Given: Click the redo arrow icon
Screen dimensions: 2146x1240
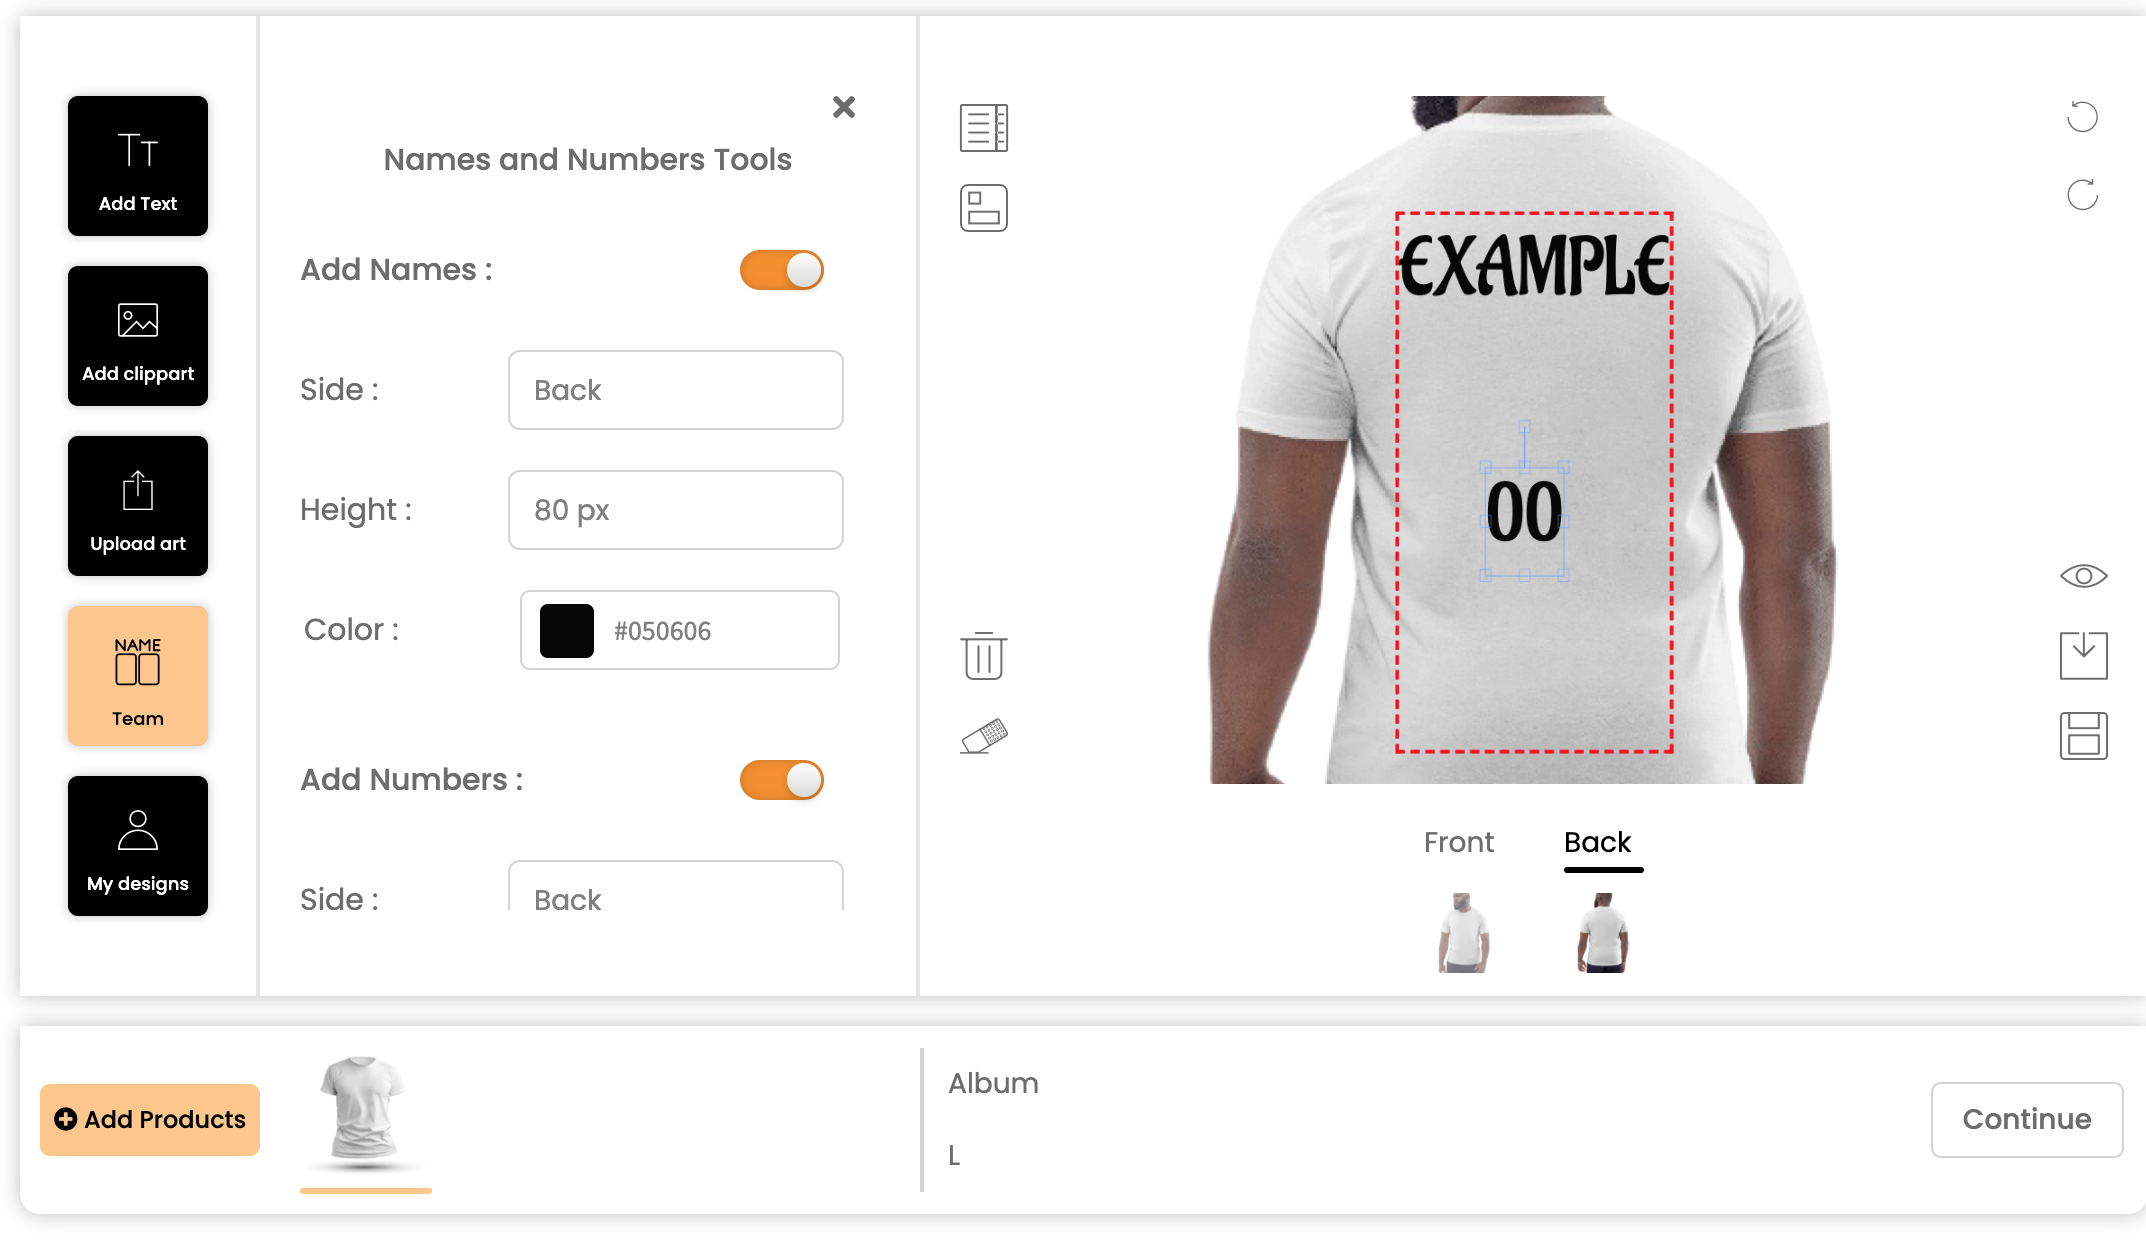Looking at the screenshot, I should click(2082, 195).
